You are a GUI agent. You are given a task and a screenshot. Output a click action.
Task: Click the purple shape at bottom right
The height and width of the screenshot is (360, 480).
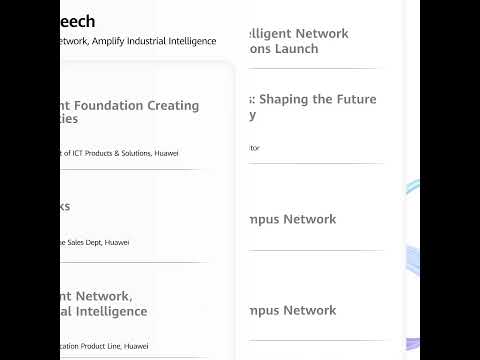coord(413,344)
